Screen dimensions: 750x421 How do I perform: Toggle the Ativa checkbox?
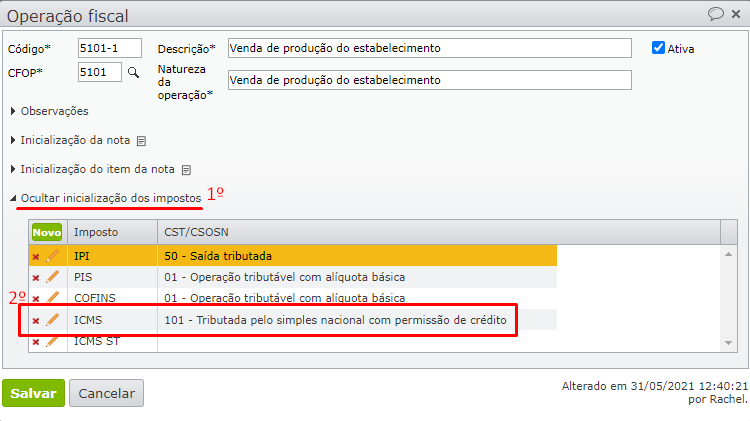658,48
